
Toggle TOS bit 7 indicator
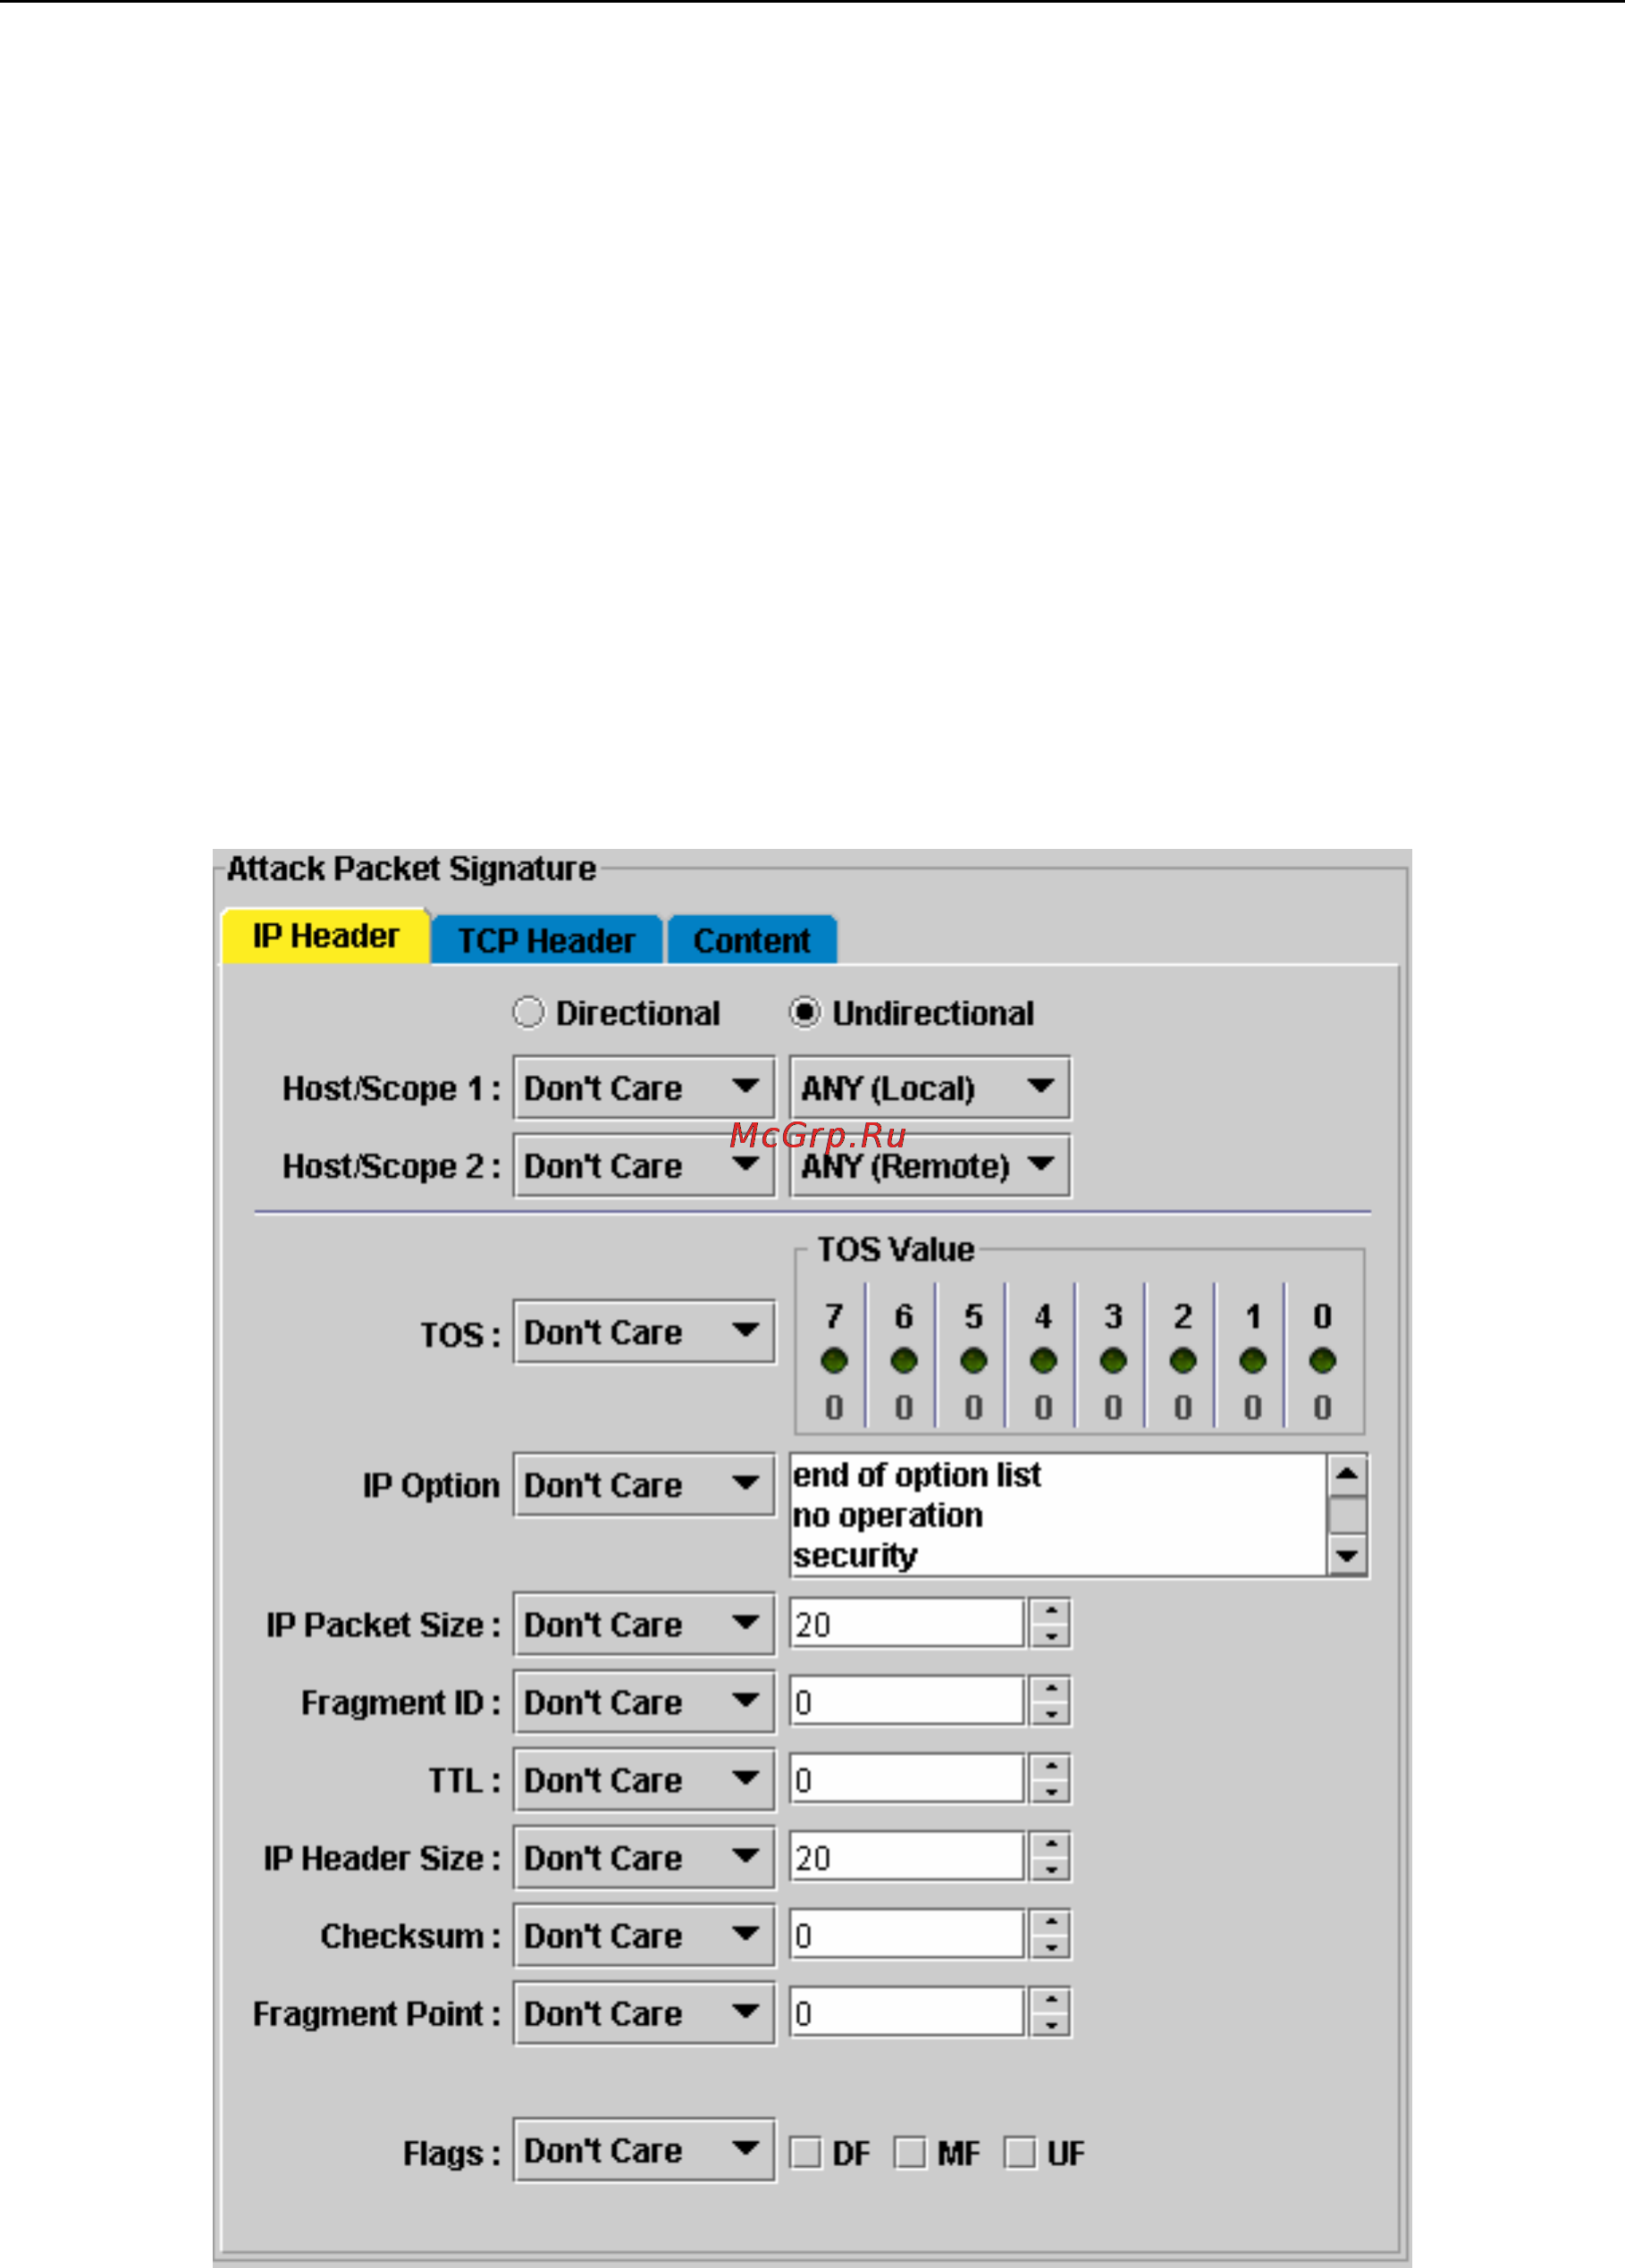point(834,1361)
